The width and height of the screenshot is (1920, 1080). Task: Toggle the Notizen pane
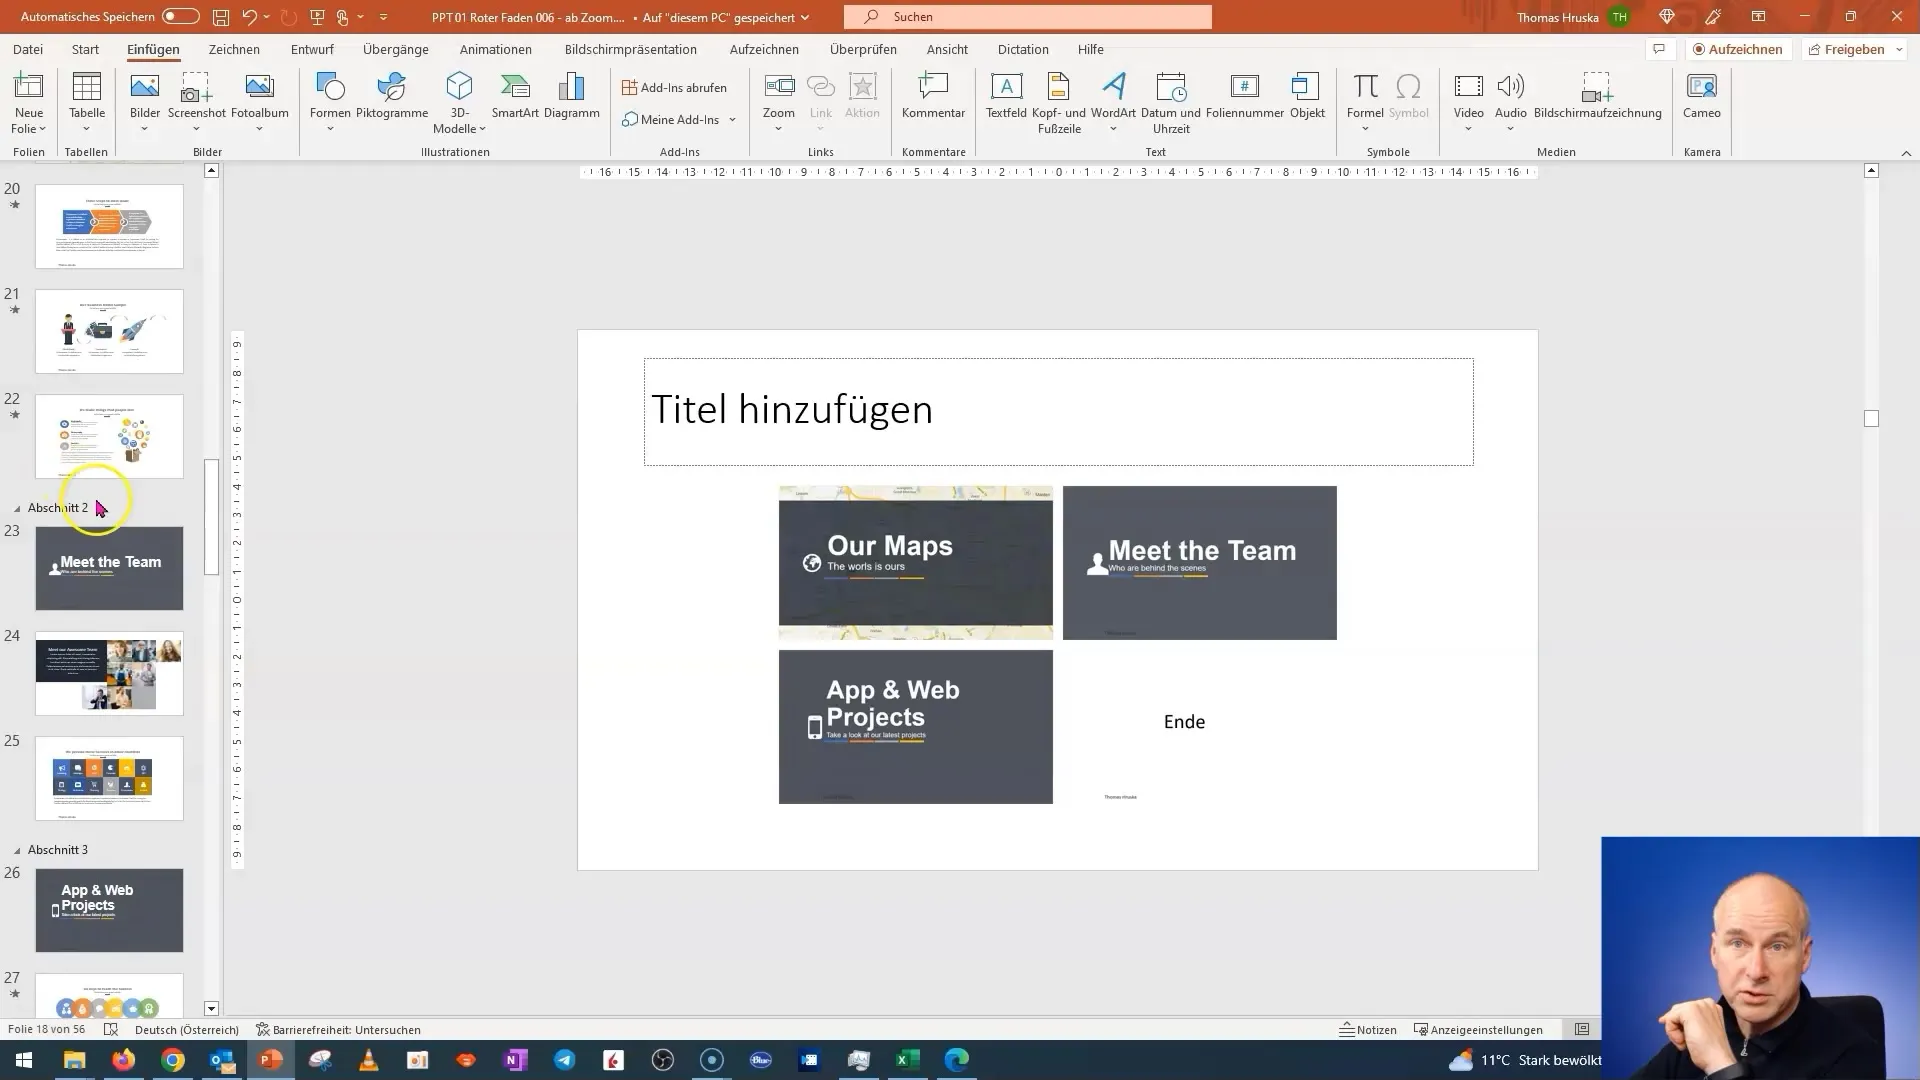[x=1368, y=1029]
